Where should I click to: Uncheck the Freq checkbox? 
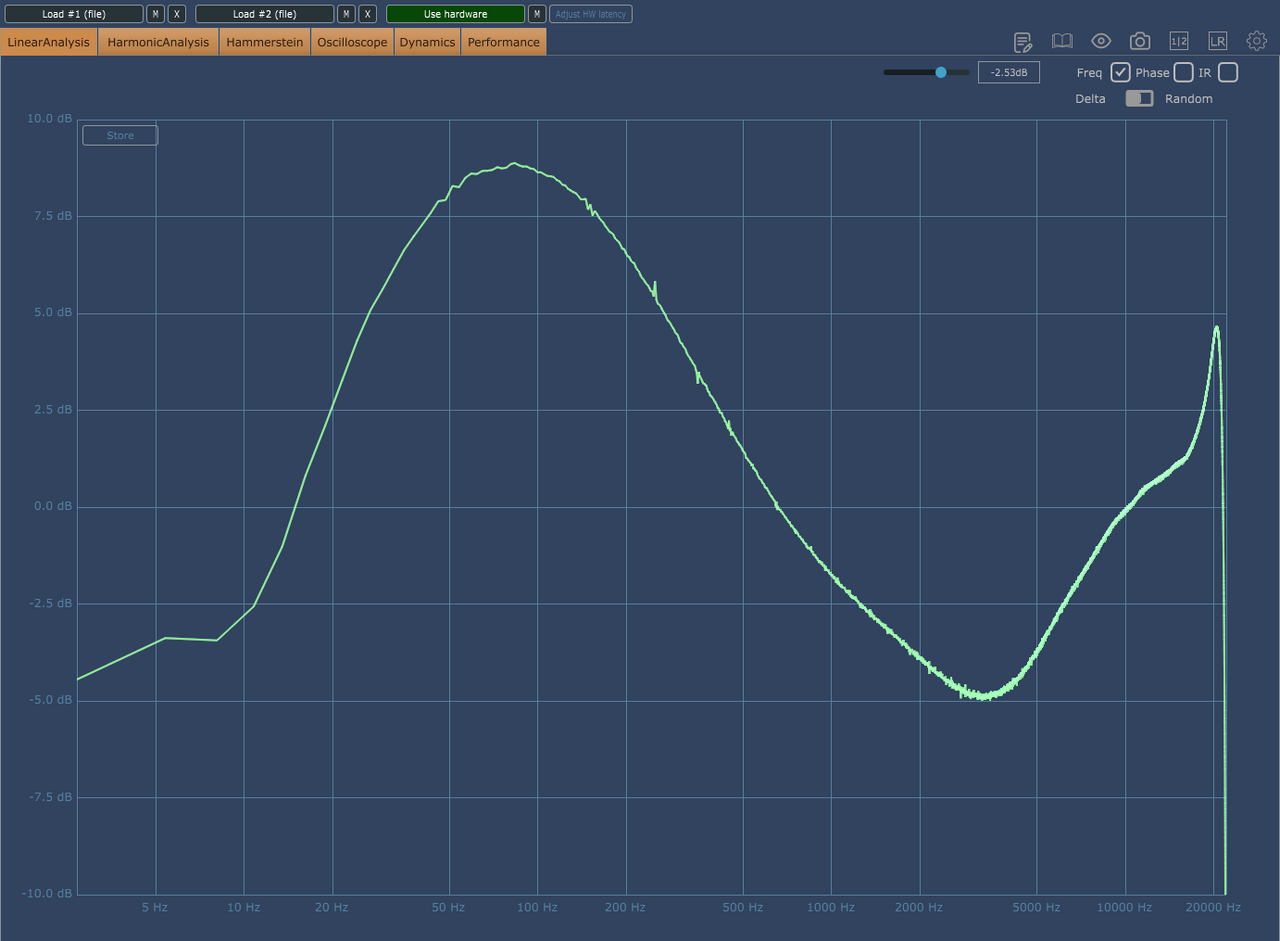[1120, 73]
